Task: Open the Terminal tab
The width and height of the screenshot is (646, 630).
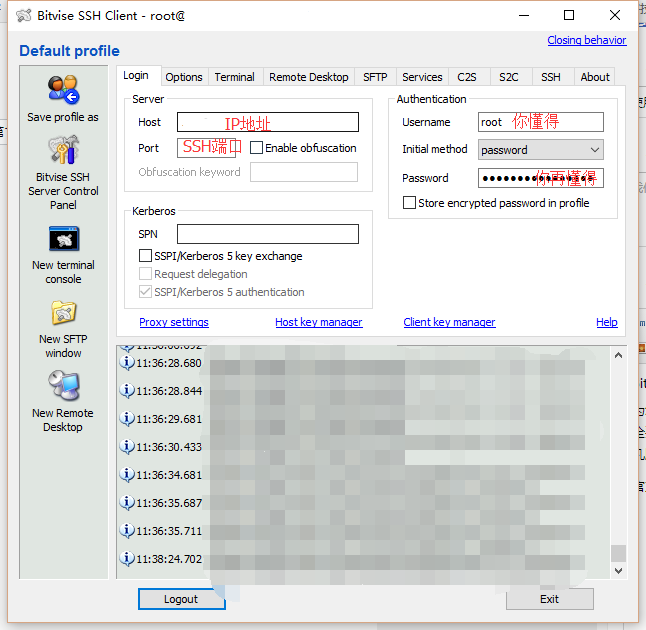Action: (235, 77)
